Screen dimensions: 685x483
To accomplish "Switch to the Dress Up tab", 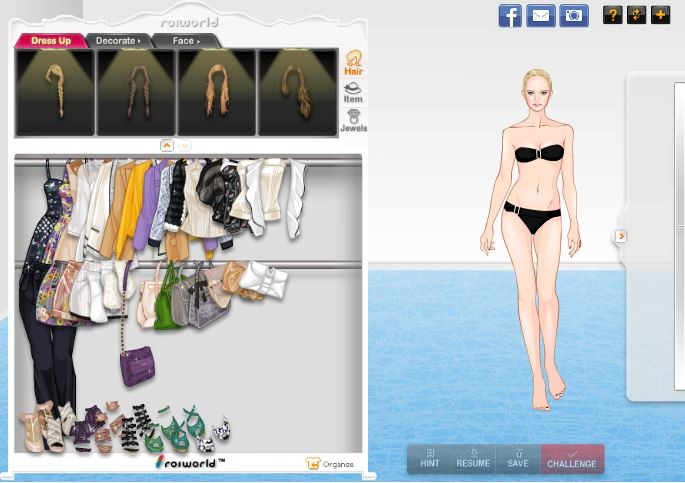I will 49,41.
